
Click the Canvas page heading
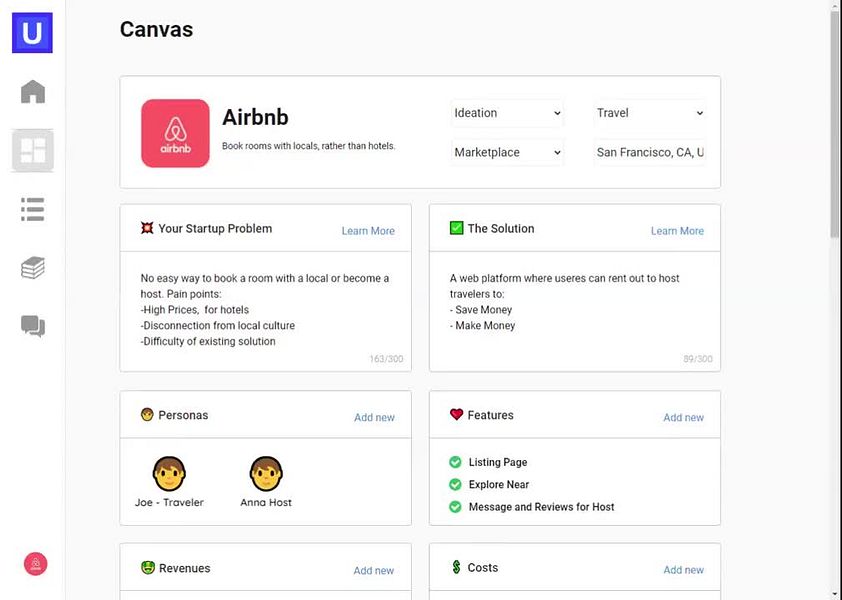[x=156, y=29]
